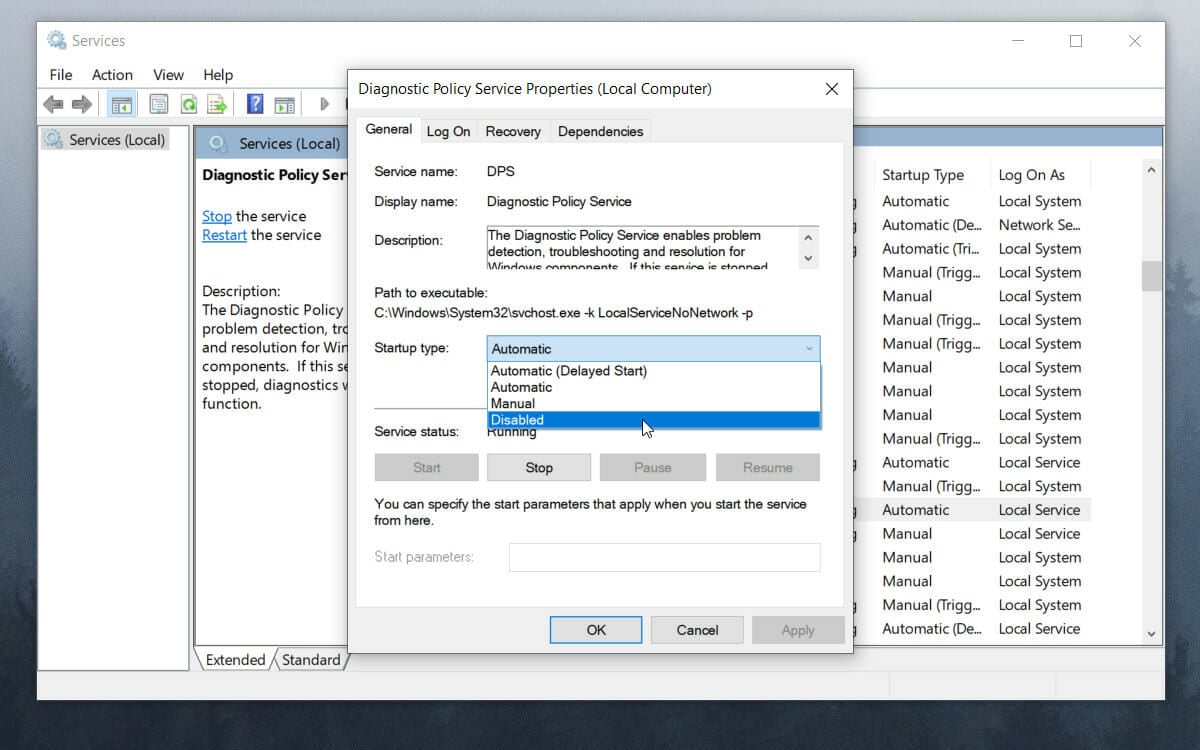Open the Startup type combo box
Image resolution: width=1200 pixels, height=750 pixels.
653,349
